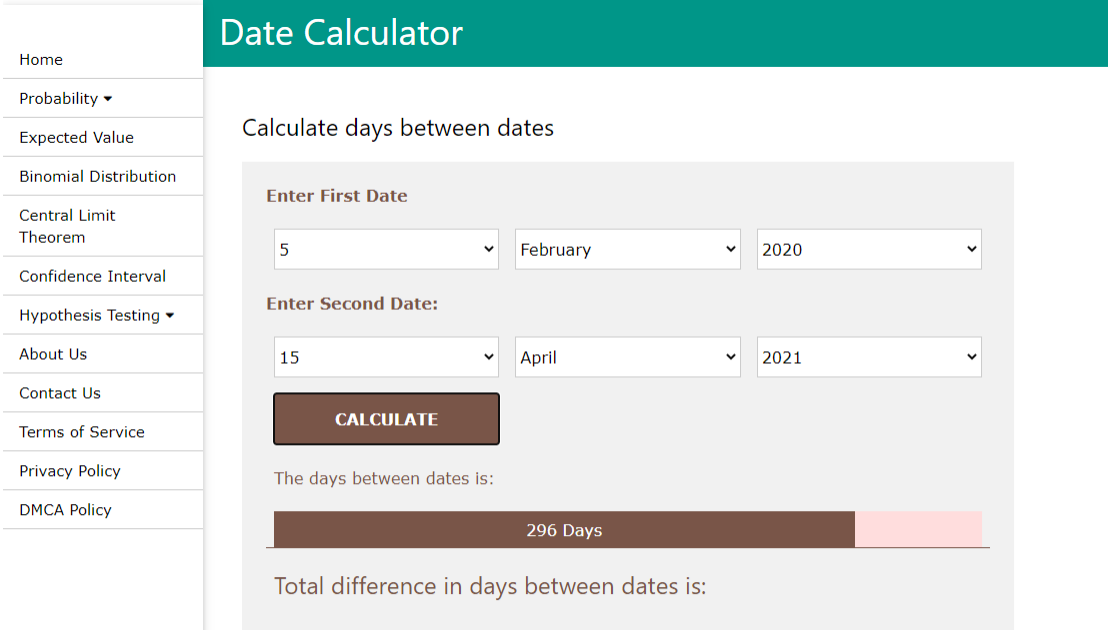This screenshot has height=630, width=1108.
Task: Expand the Hypothesis Testing caret
Action: point(170,316)
